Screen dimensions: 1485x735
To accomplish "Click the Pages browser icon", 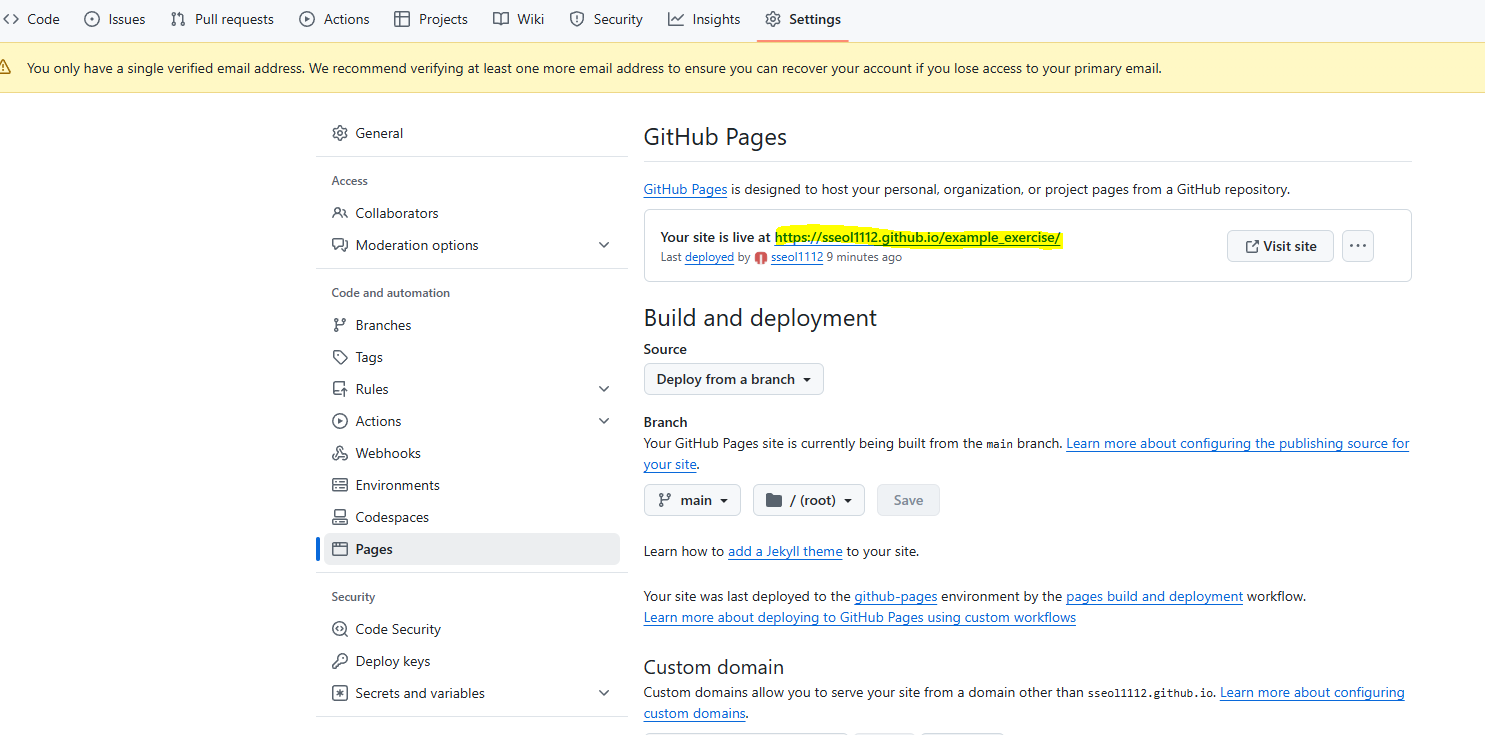I will click(340, 549).
